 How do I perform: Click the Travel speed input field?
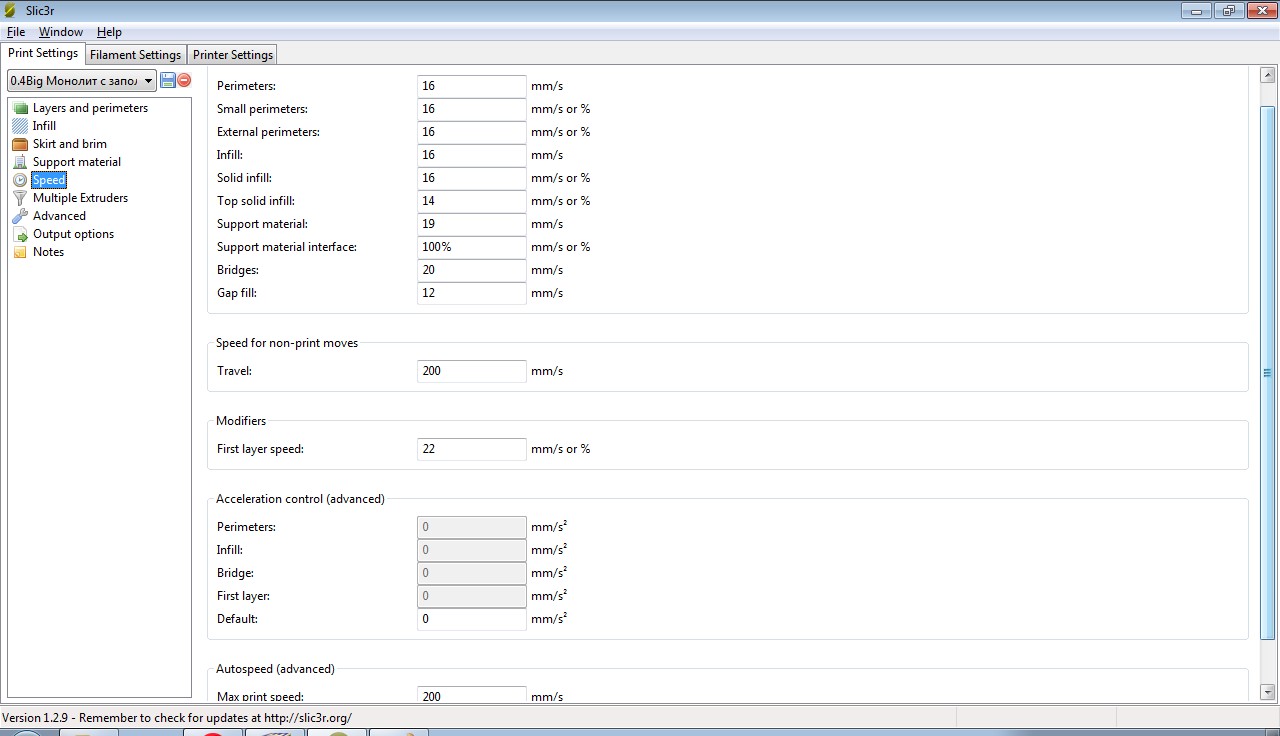pos(471,371)
